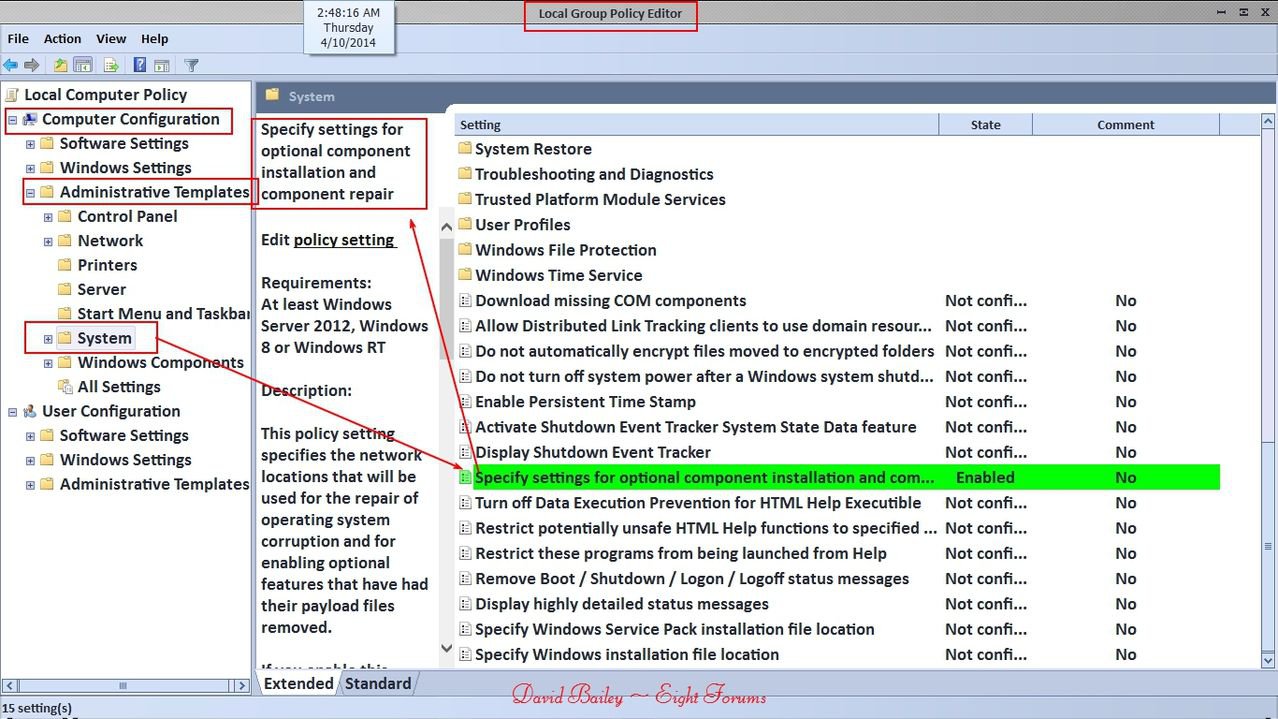
Task: Click icon of highlighted Specify settings optional component row
Action: (x=464, y=478)
